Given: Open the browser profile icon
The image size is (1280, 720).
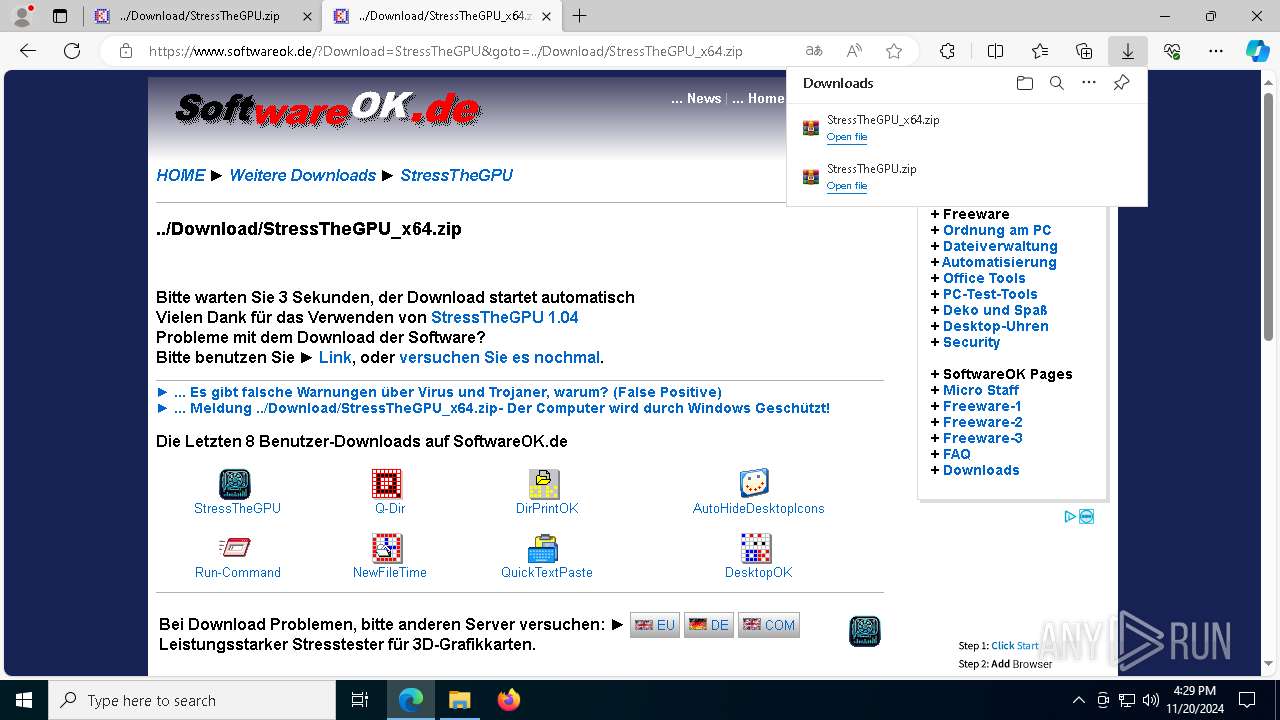Looking at the screenshot, I should coord(22,16).
